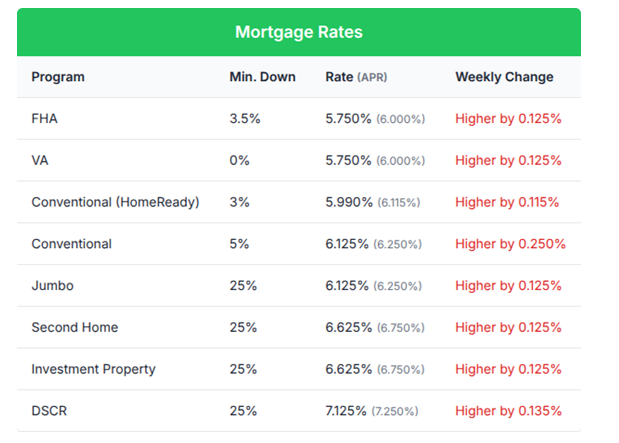Screen dimensions: 619x443
Task: Choose the Investment Property program
Action: tap(93, 369)
